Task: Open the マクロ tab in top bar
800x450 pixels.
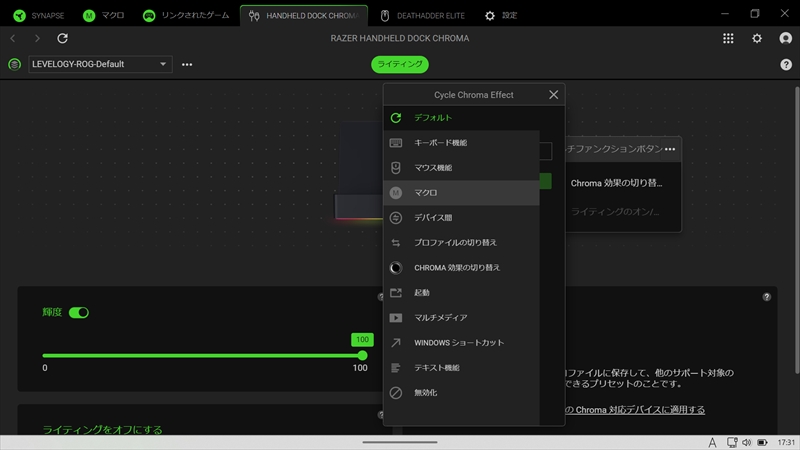Action: click(103, 15)
